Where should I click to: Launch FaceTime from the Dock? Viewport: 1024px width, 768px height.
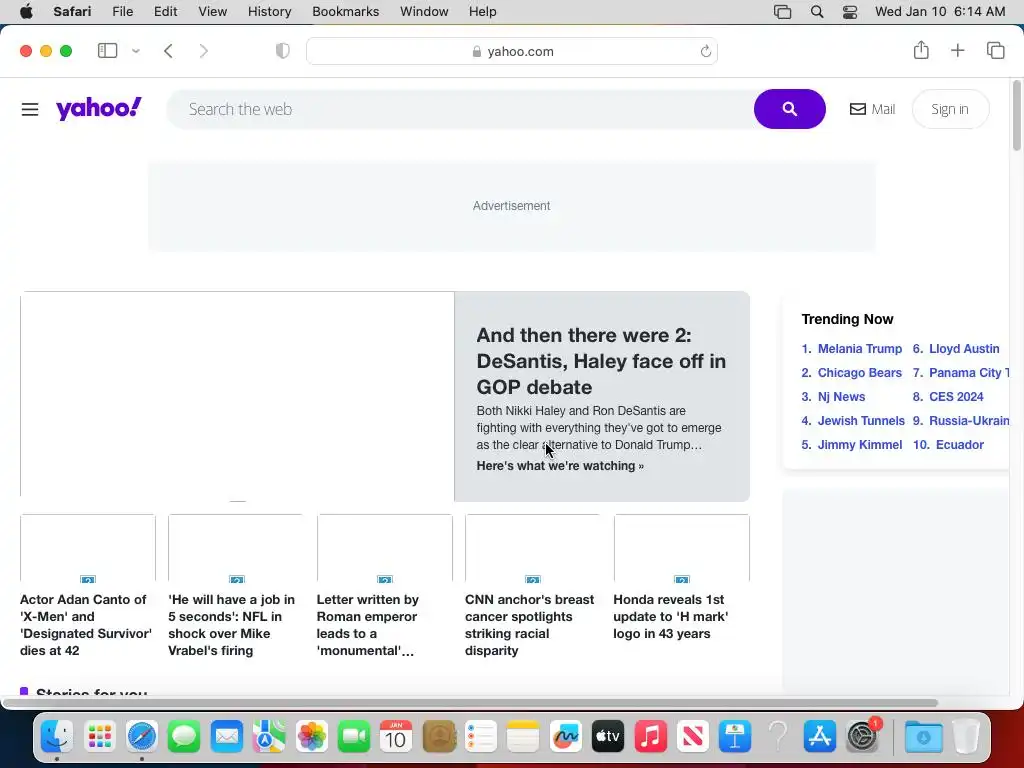[x=354, y=737]
